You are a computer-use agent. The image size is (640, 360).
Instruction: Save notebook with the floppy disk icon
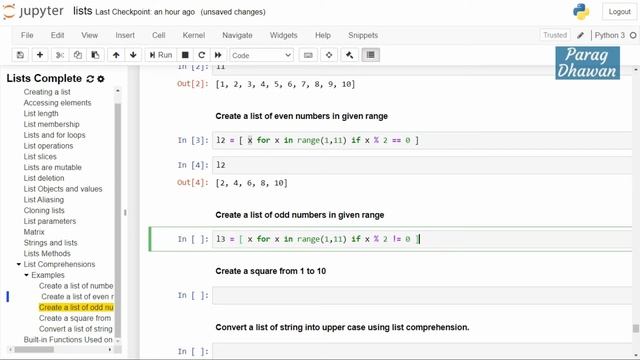click(20, 55)
